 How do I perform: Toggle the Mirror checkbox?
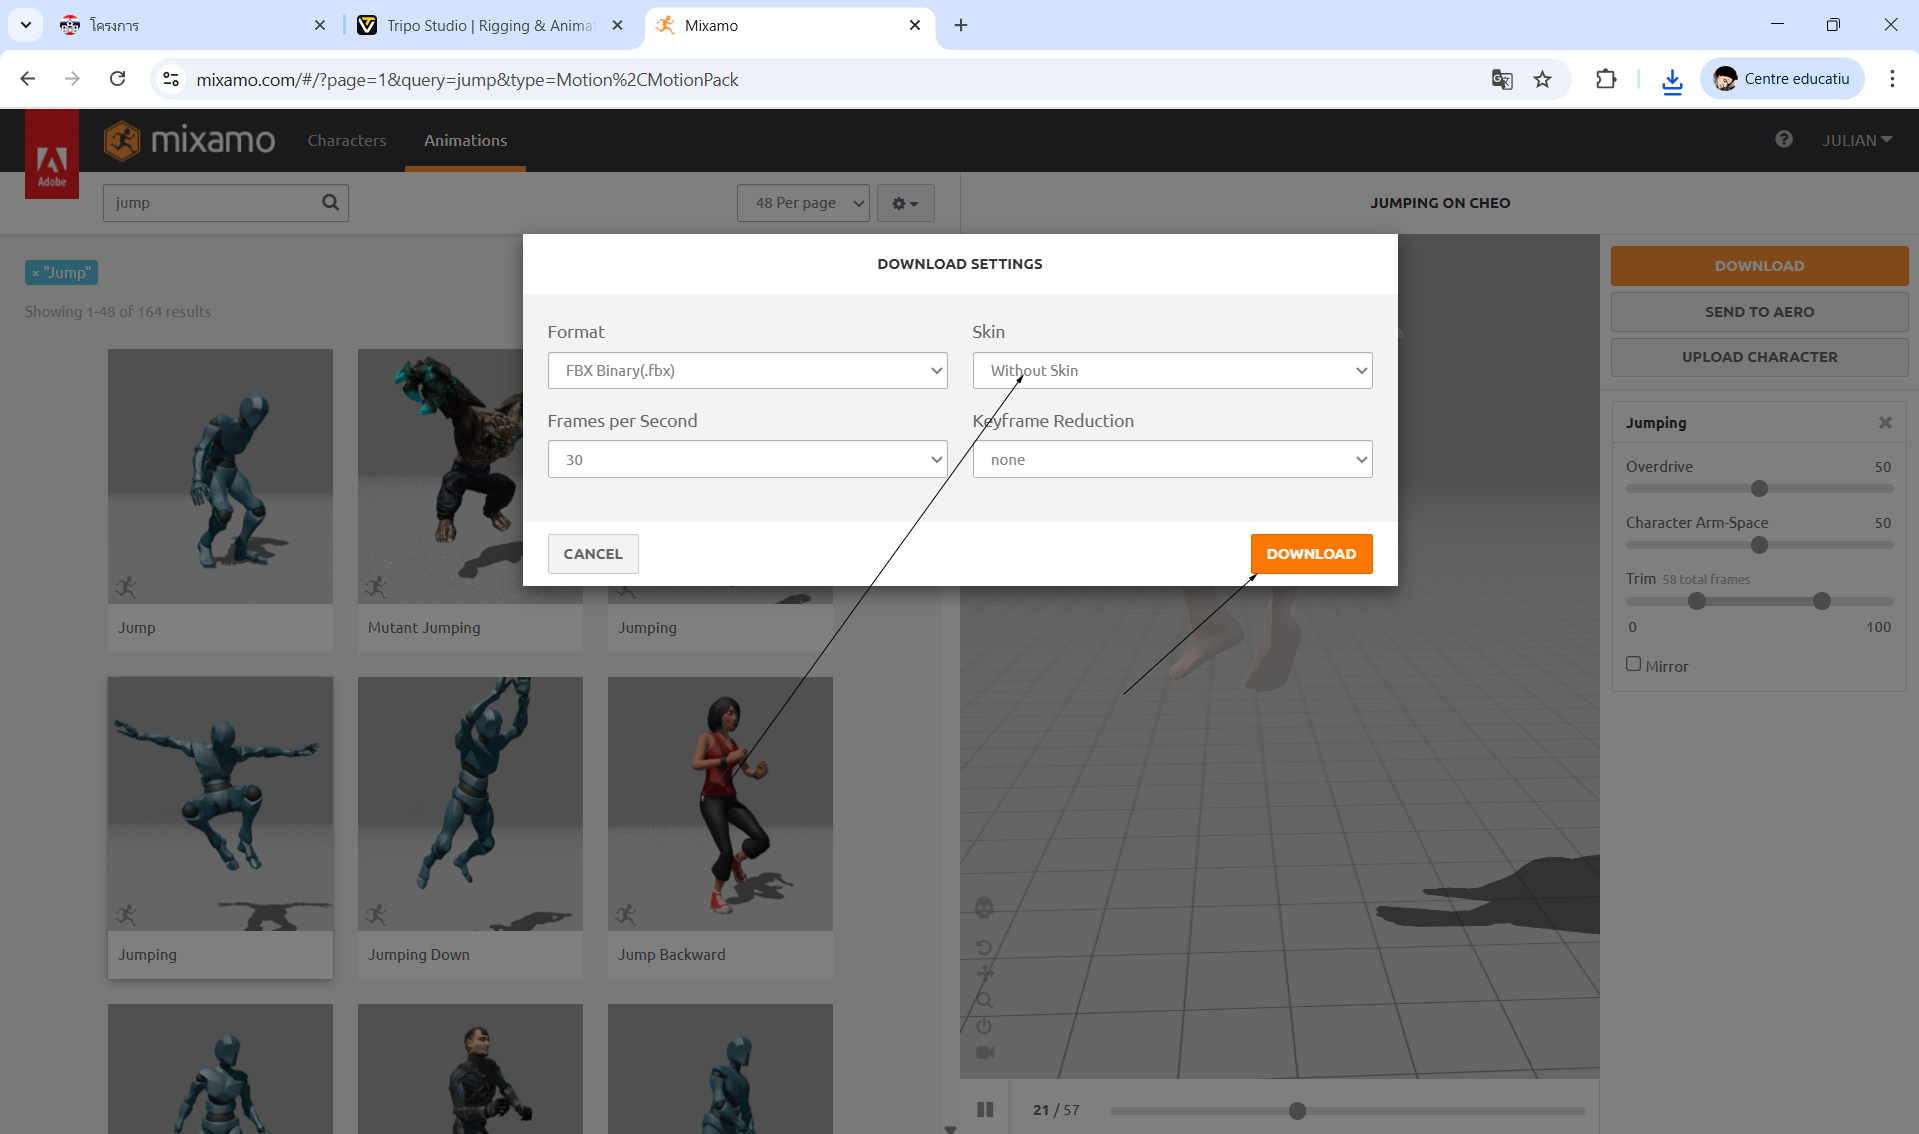[1633, 664]
